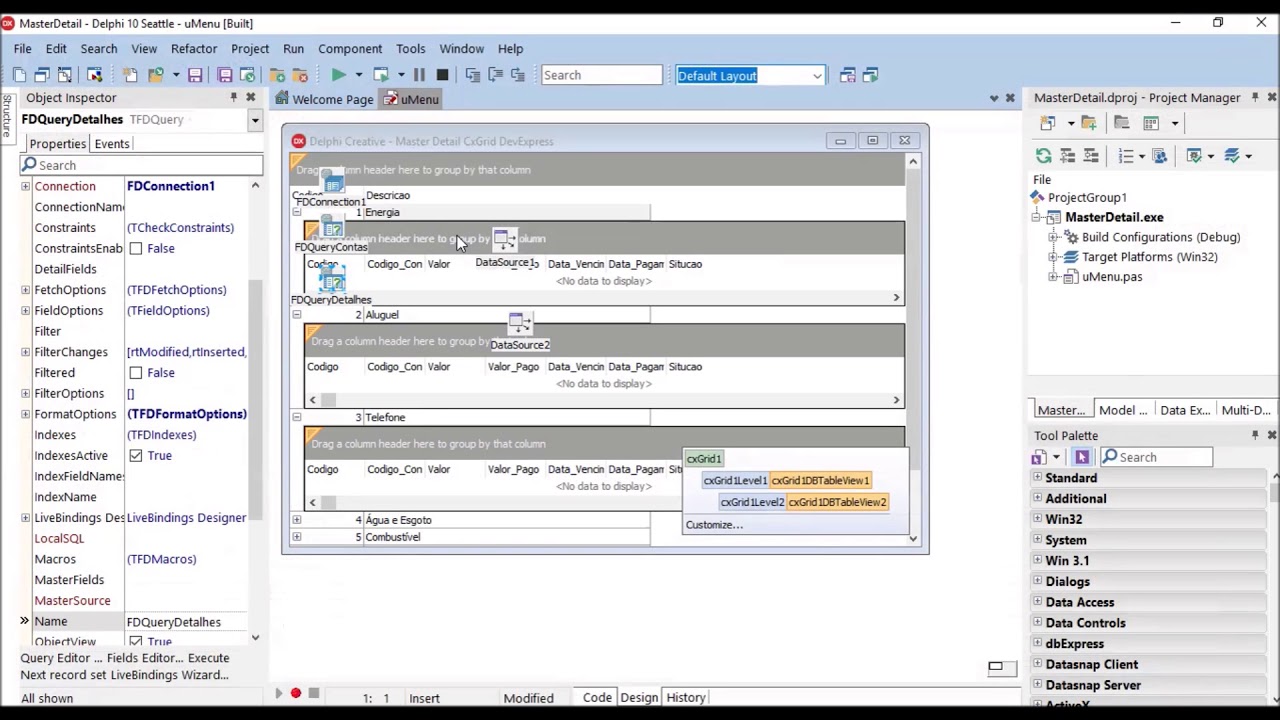Open the Object Inspector component selector dropdown
The width and height of the screenshot is (1280, 720).
(255, 120)
